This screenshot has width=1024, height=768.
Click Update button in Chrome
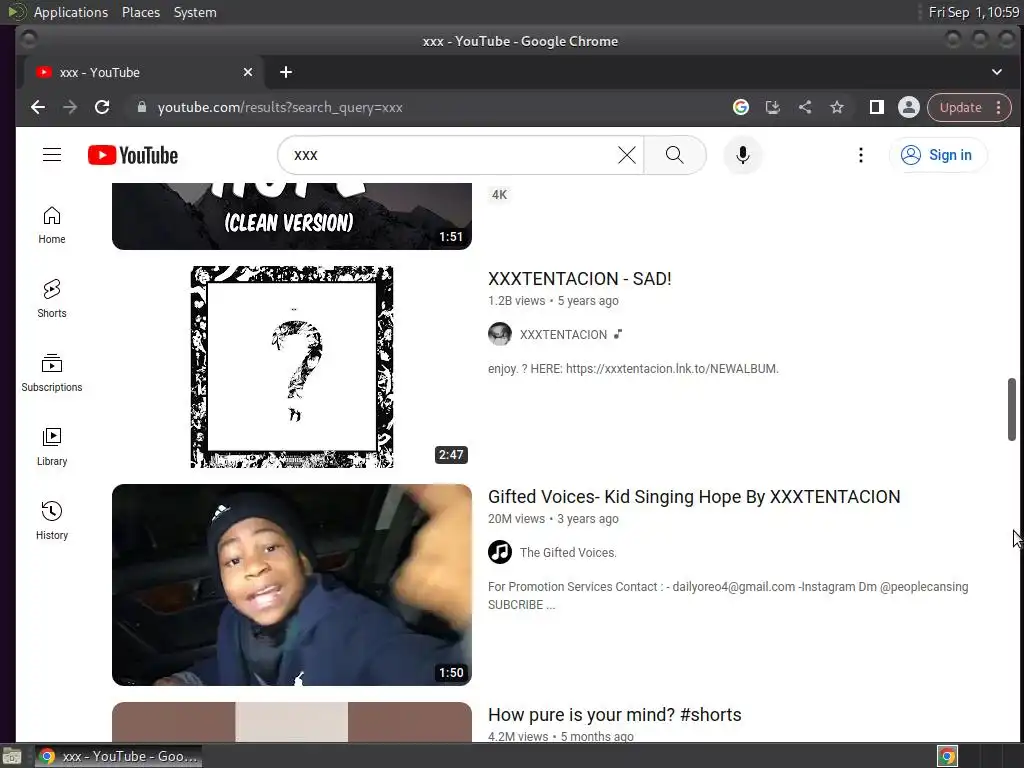coord(960,107)
